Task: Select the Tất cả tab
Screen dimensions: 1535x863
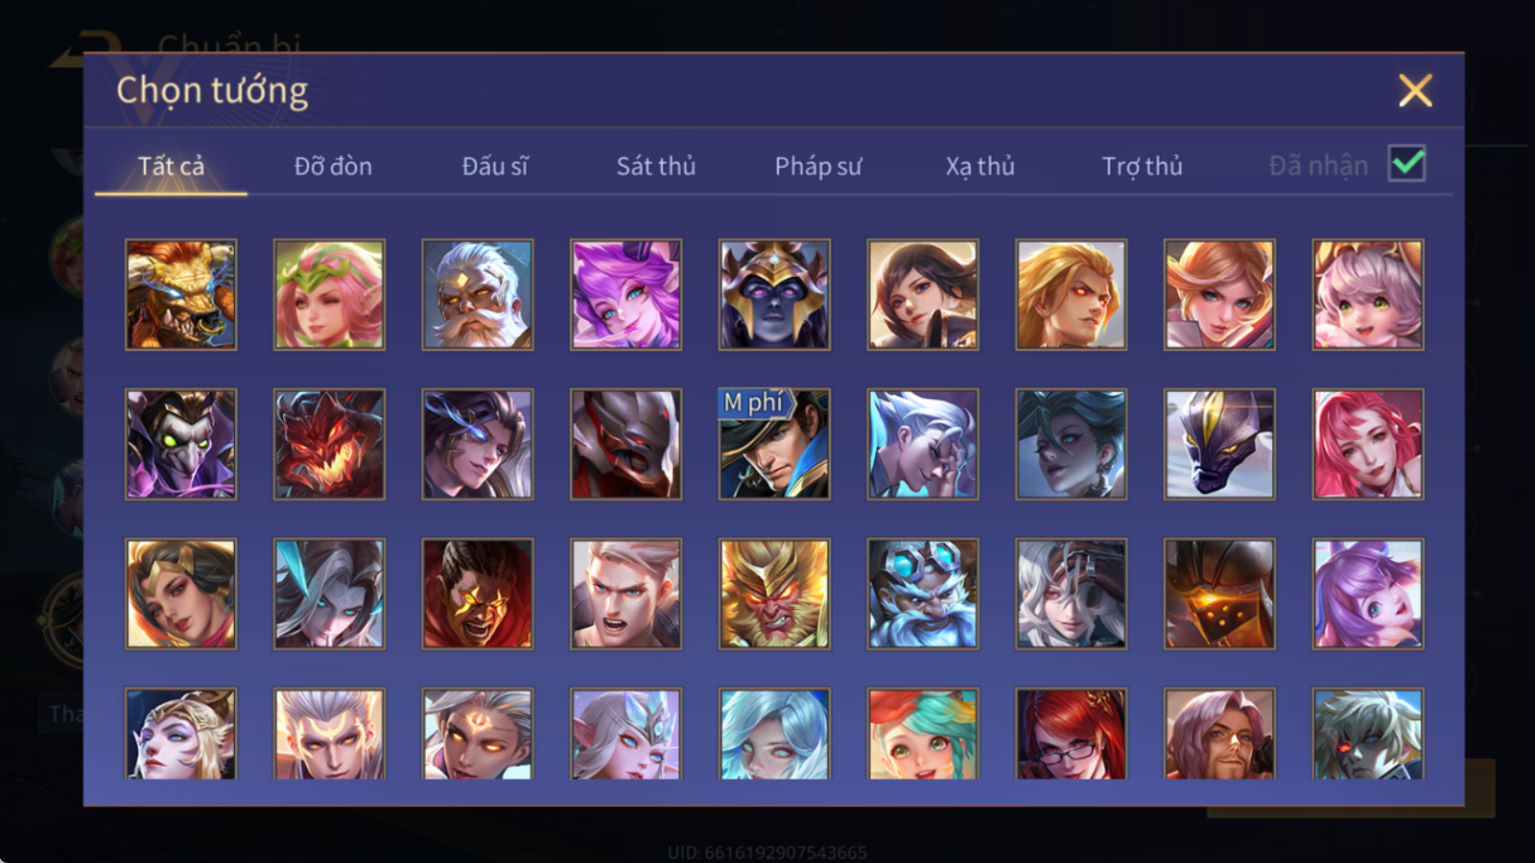Action: [x=171, y=166]
